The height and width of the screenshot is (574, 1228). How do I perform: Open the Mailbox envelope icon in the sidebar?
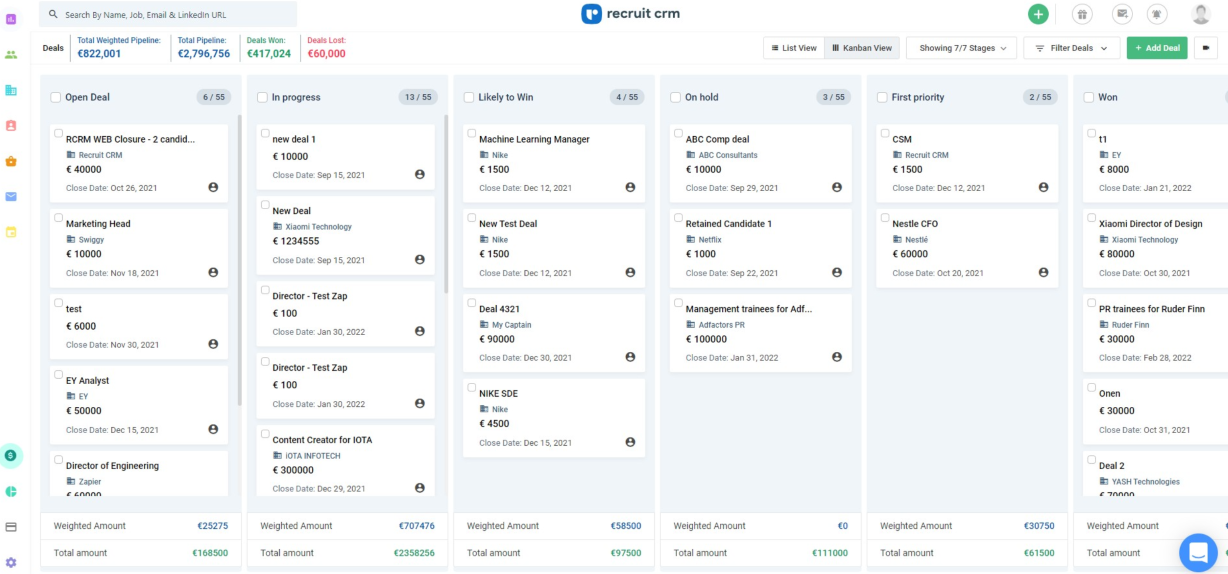click(11, 196)
